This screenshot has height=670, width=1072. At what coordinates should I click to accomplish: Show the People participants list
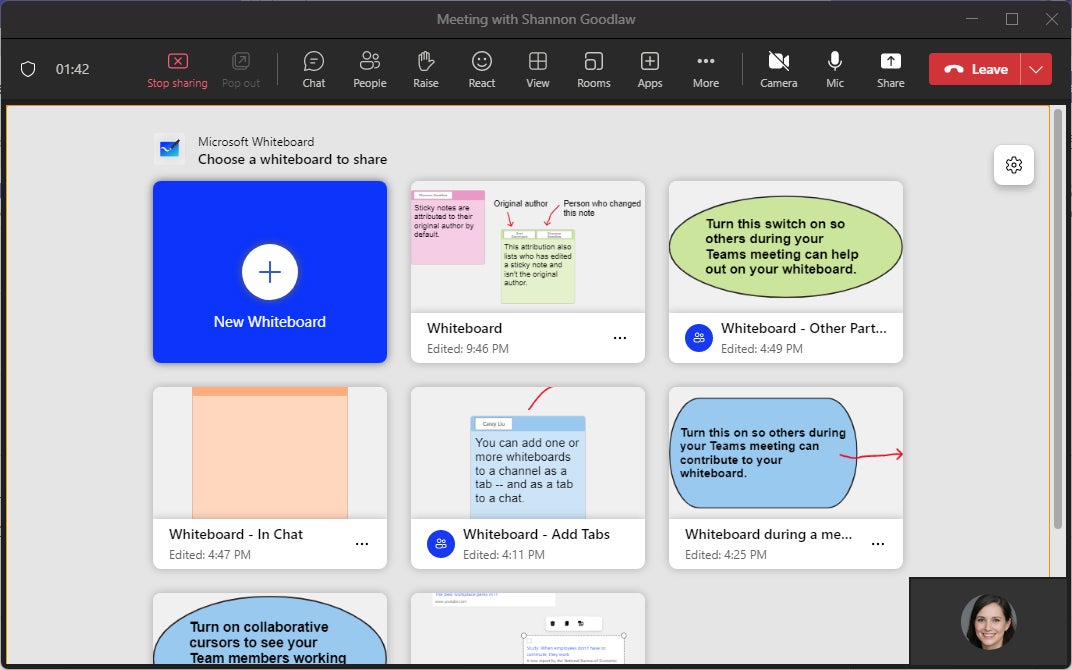370,70
